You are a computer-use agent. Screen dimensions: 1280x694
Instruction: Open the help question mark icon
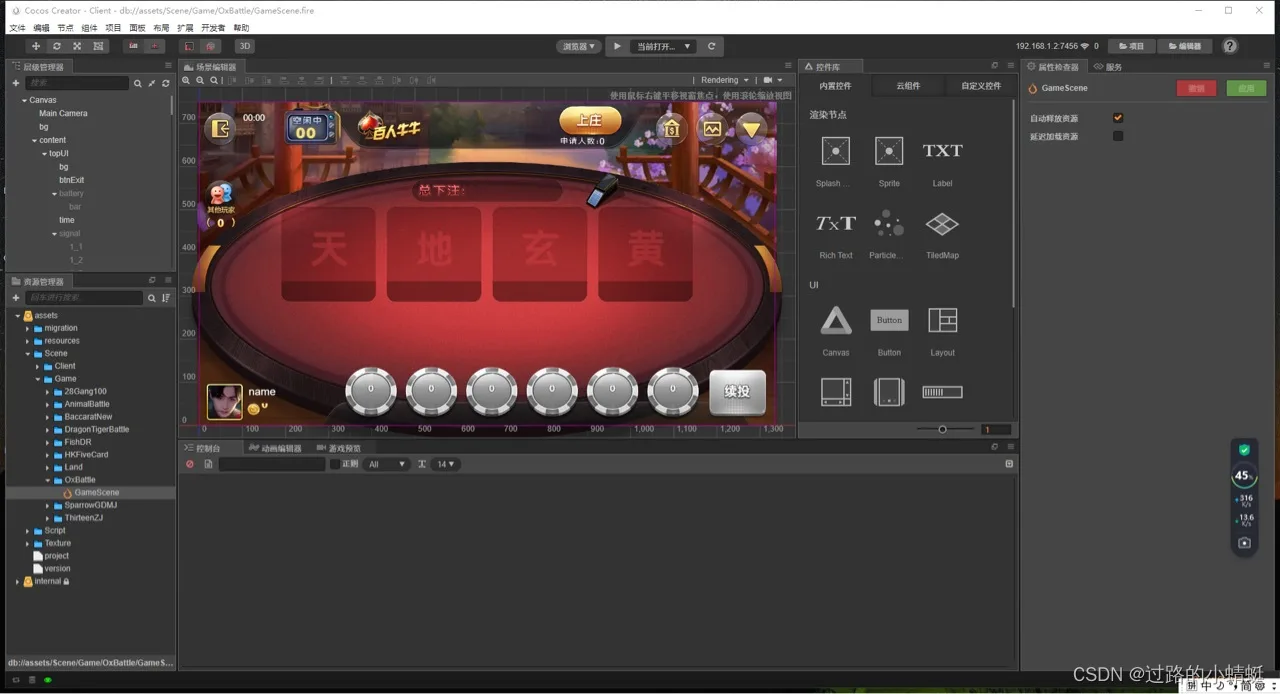1230,46
